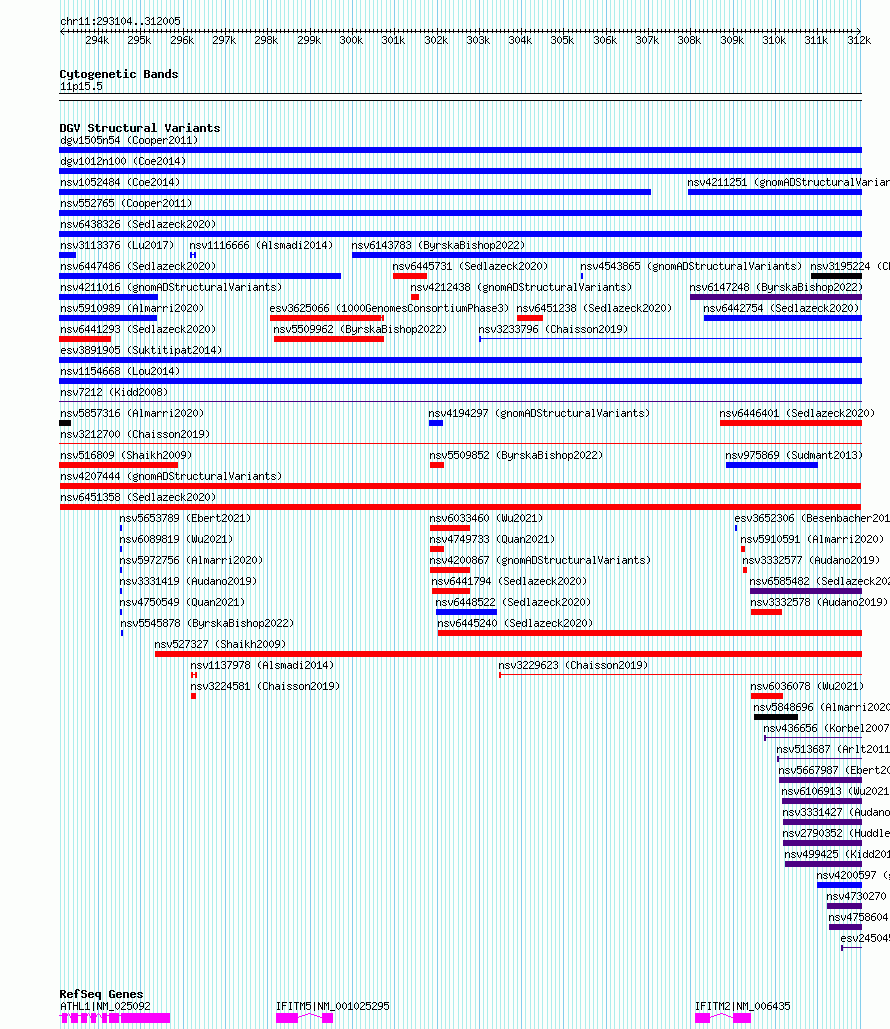This screenshot has height=1029, width=890.
Task: Click the blue bar of nsv6448522
Action: point(466,612)
